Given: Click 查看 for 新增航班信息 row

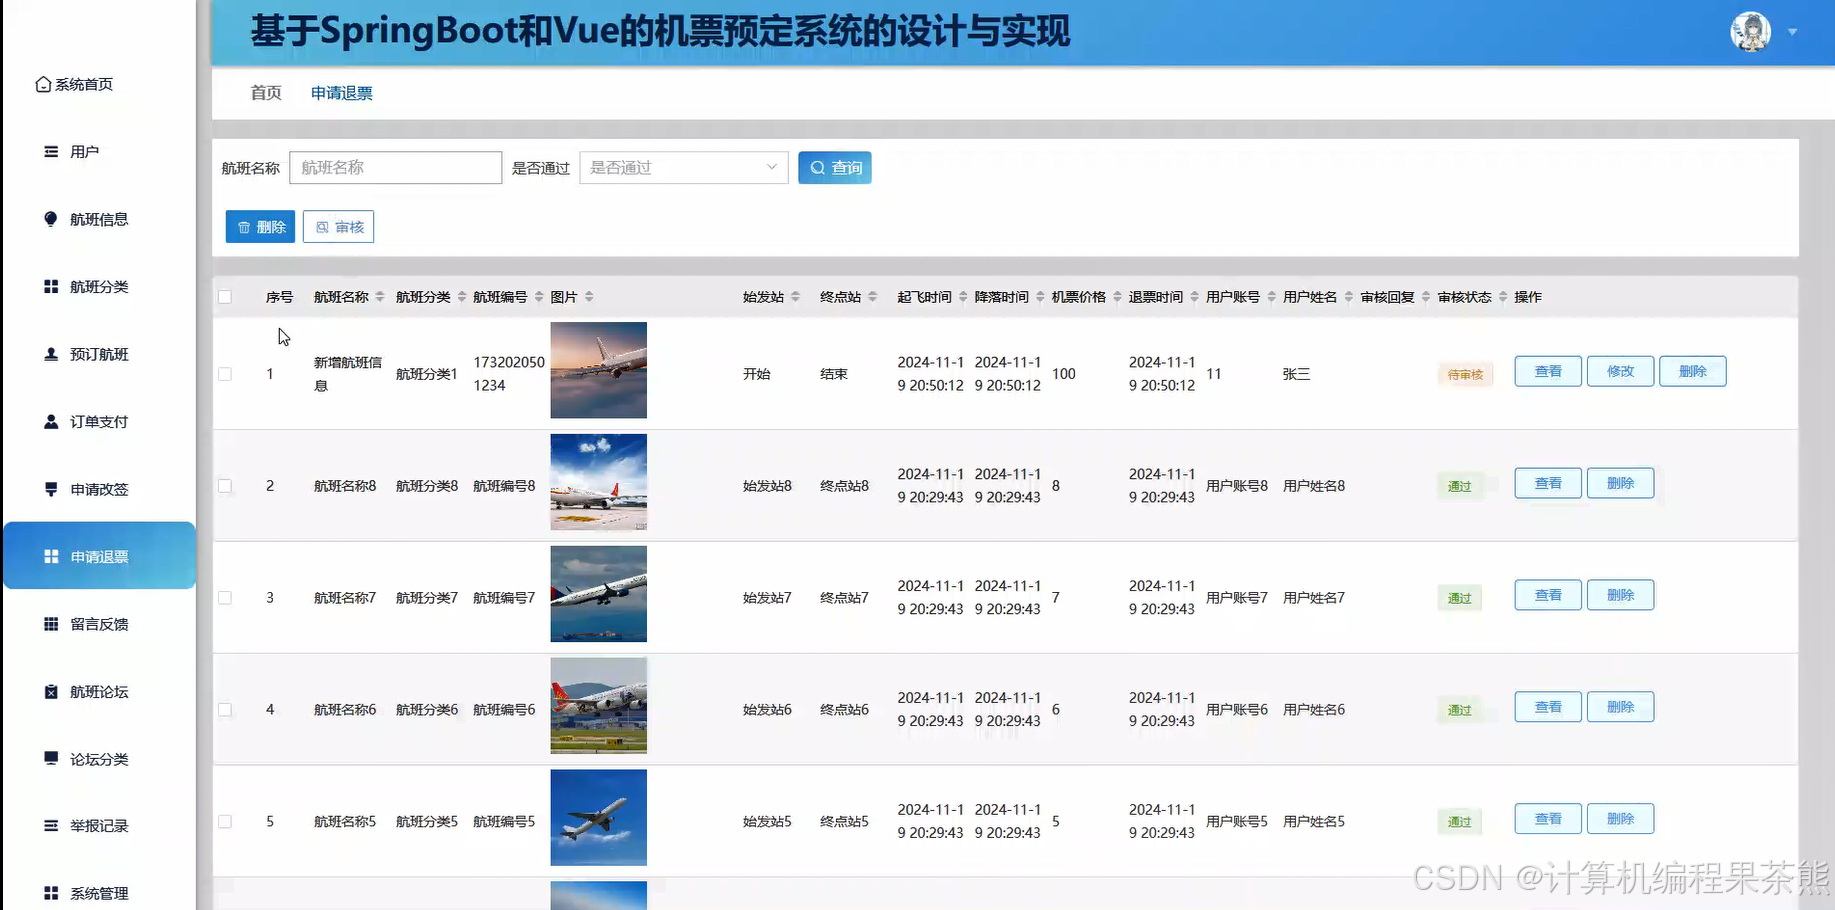Looking at the screenshot, I should coord(1548,371).
